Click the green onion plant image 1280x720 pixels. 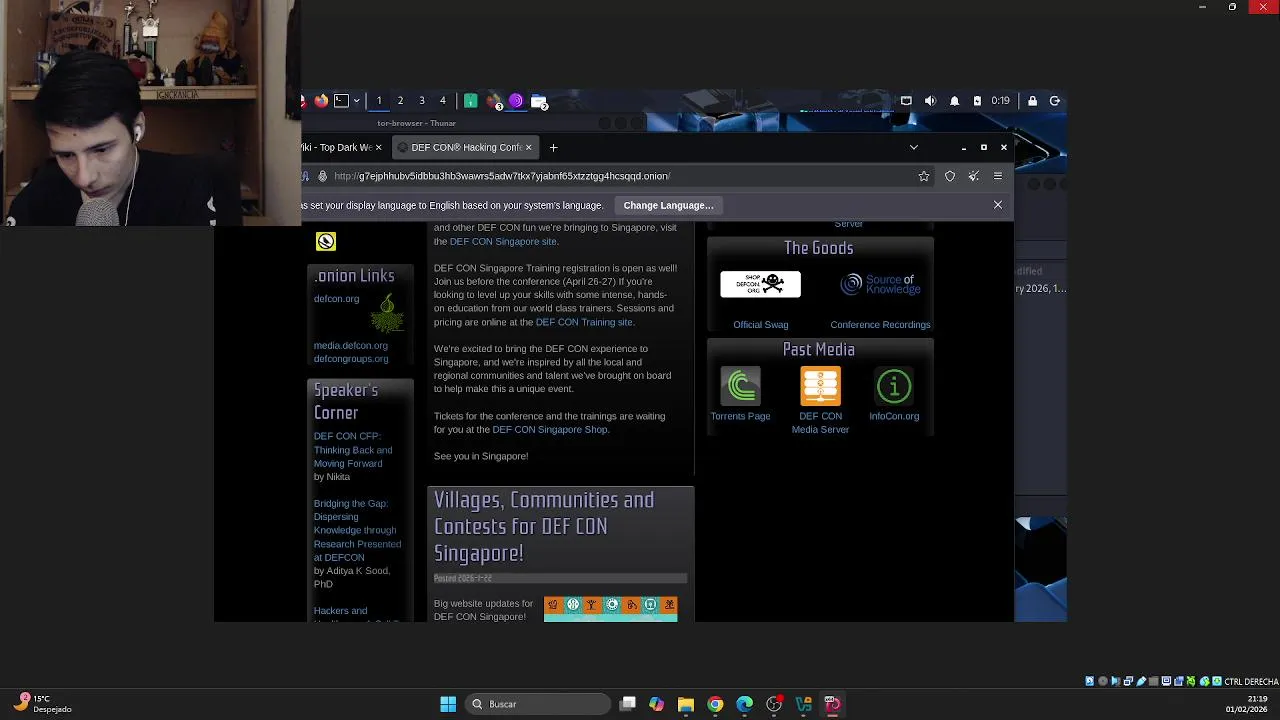[387, 313]
